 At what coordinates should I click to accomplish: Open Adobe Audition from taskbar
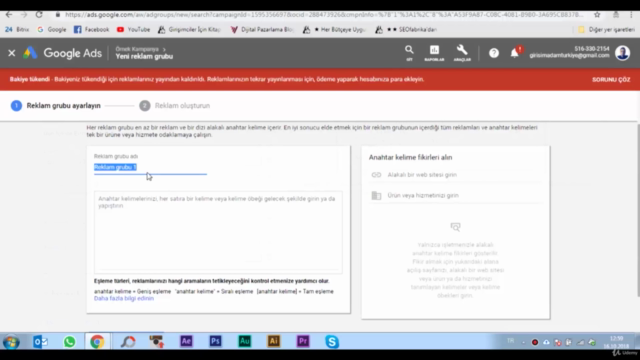click(244, 341)
